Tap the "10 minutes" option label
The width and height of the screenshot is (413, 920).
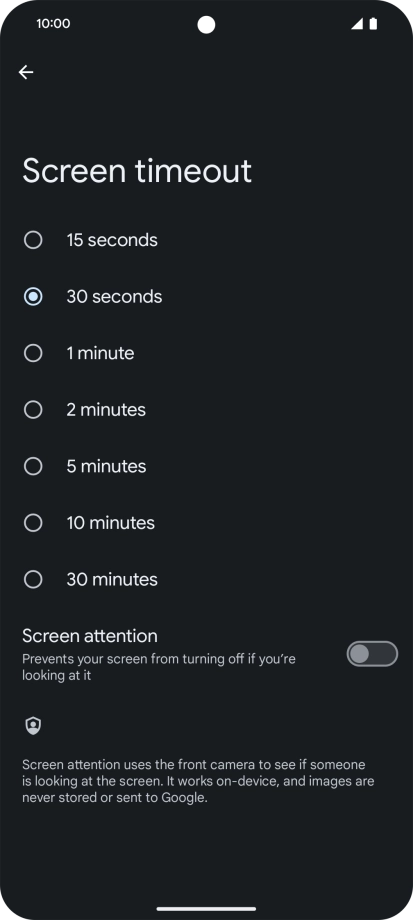click(x=110, y=522)
